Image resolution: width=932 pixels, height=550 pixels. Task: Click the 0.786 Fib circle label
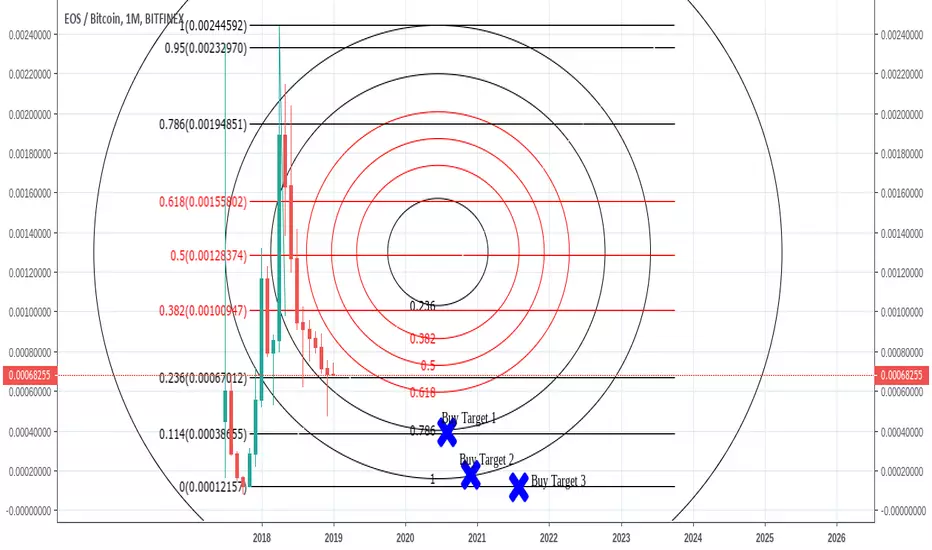click(423, 430)
